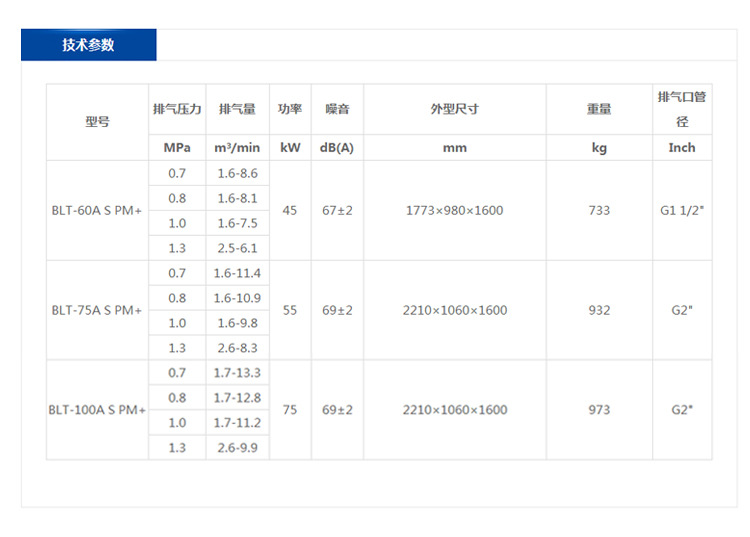Click the kg unit cell
The width and height of the screenshot is (750, 537).
[599, 148]
